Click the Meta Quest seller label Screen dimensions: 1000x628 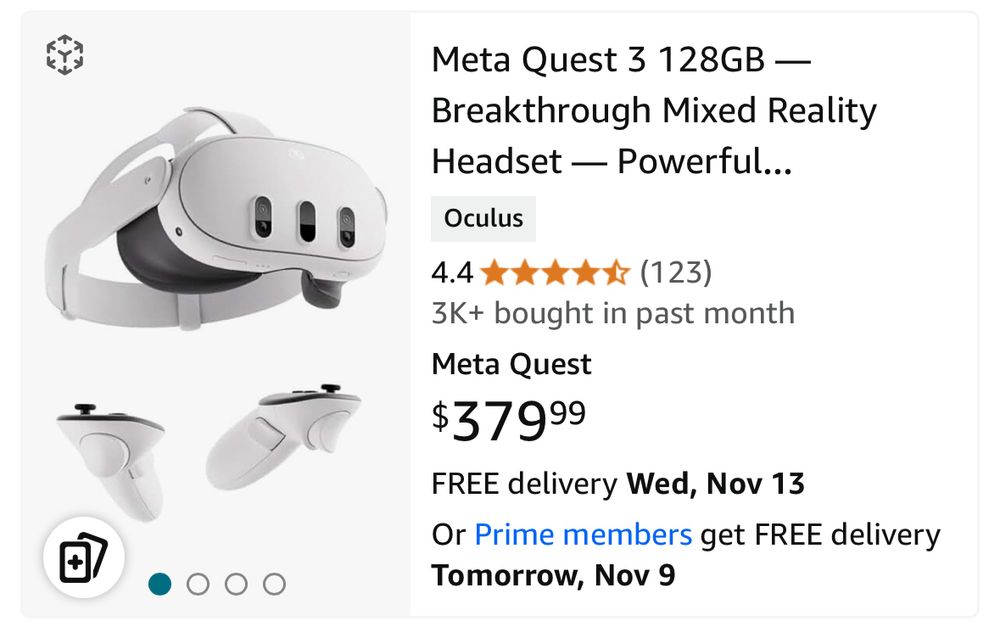tap(511, 365)
